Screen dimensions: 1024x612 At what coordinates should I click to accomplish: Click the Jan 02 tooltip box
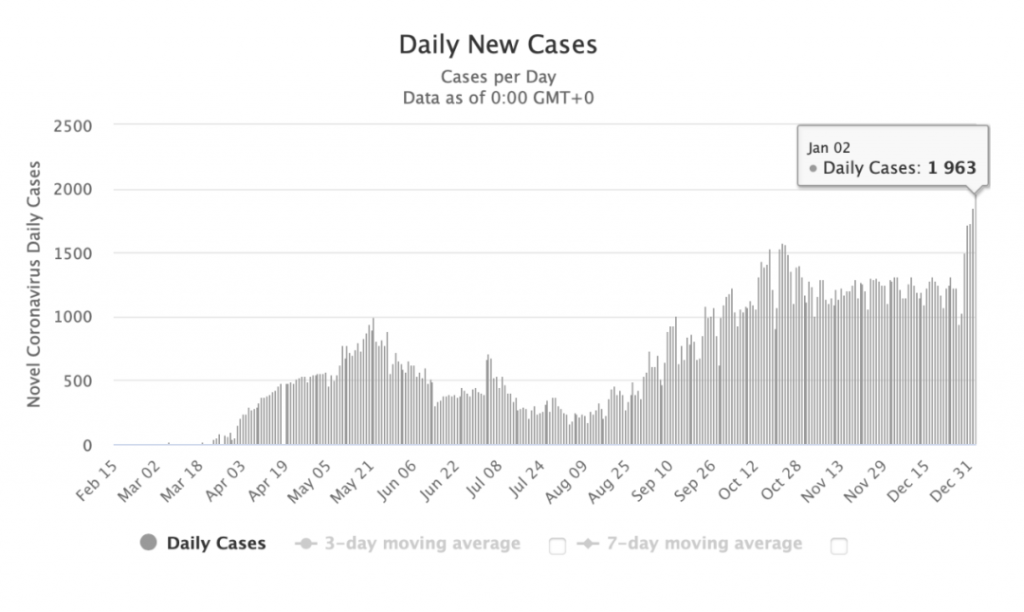pyautogui.click(x=893, y=158)
